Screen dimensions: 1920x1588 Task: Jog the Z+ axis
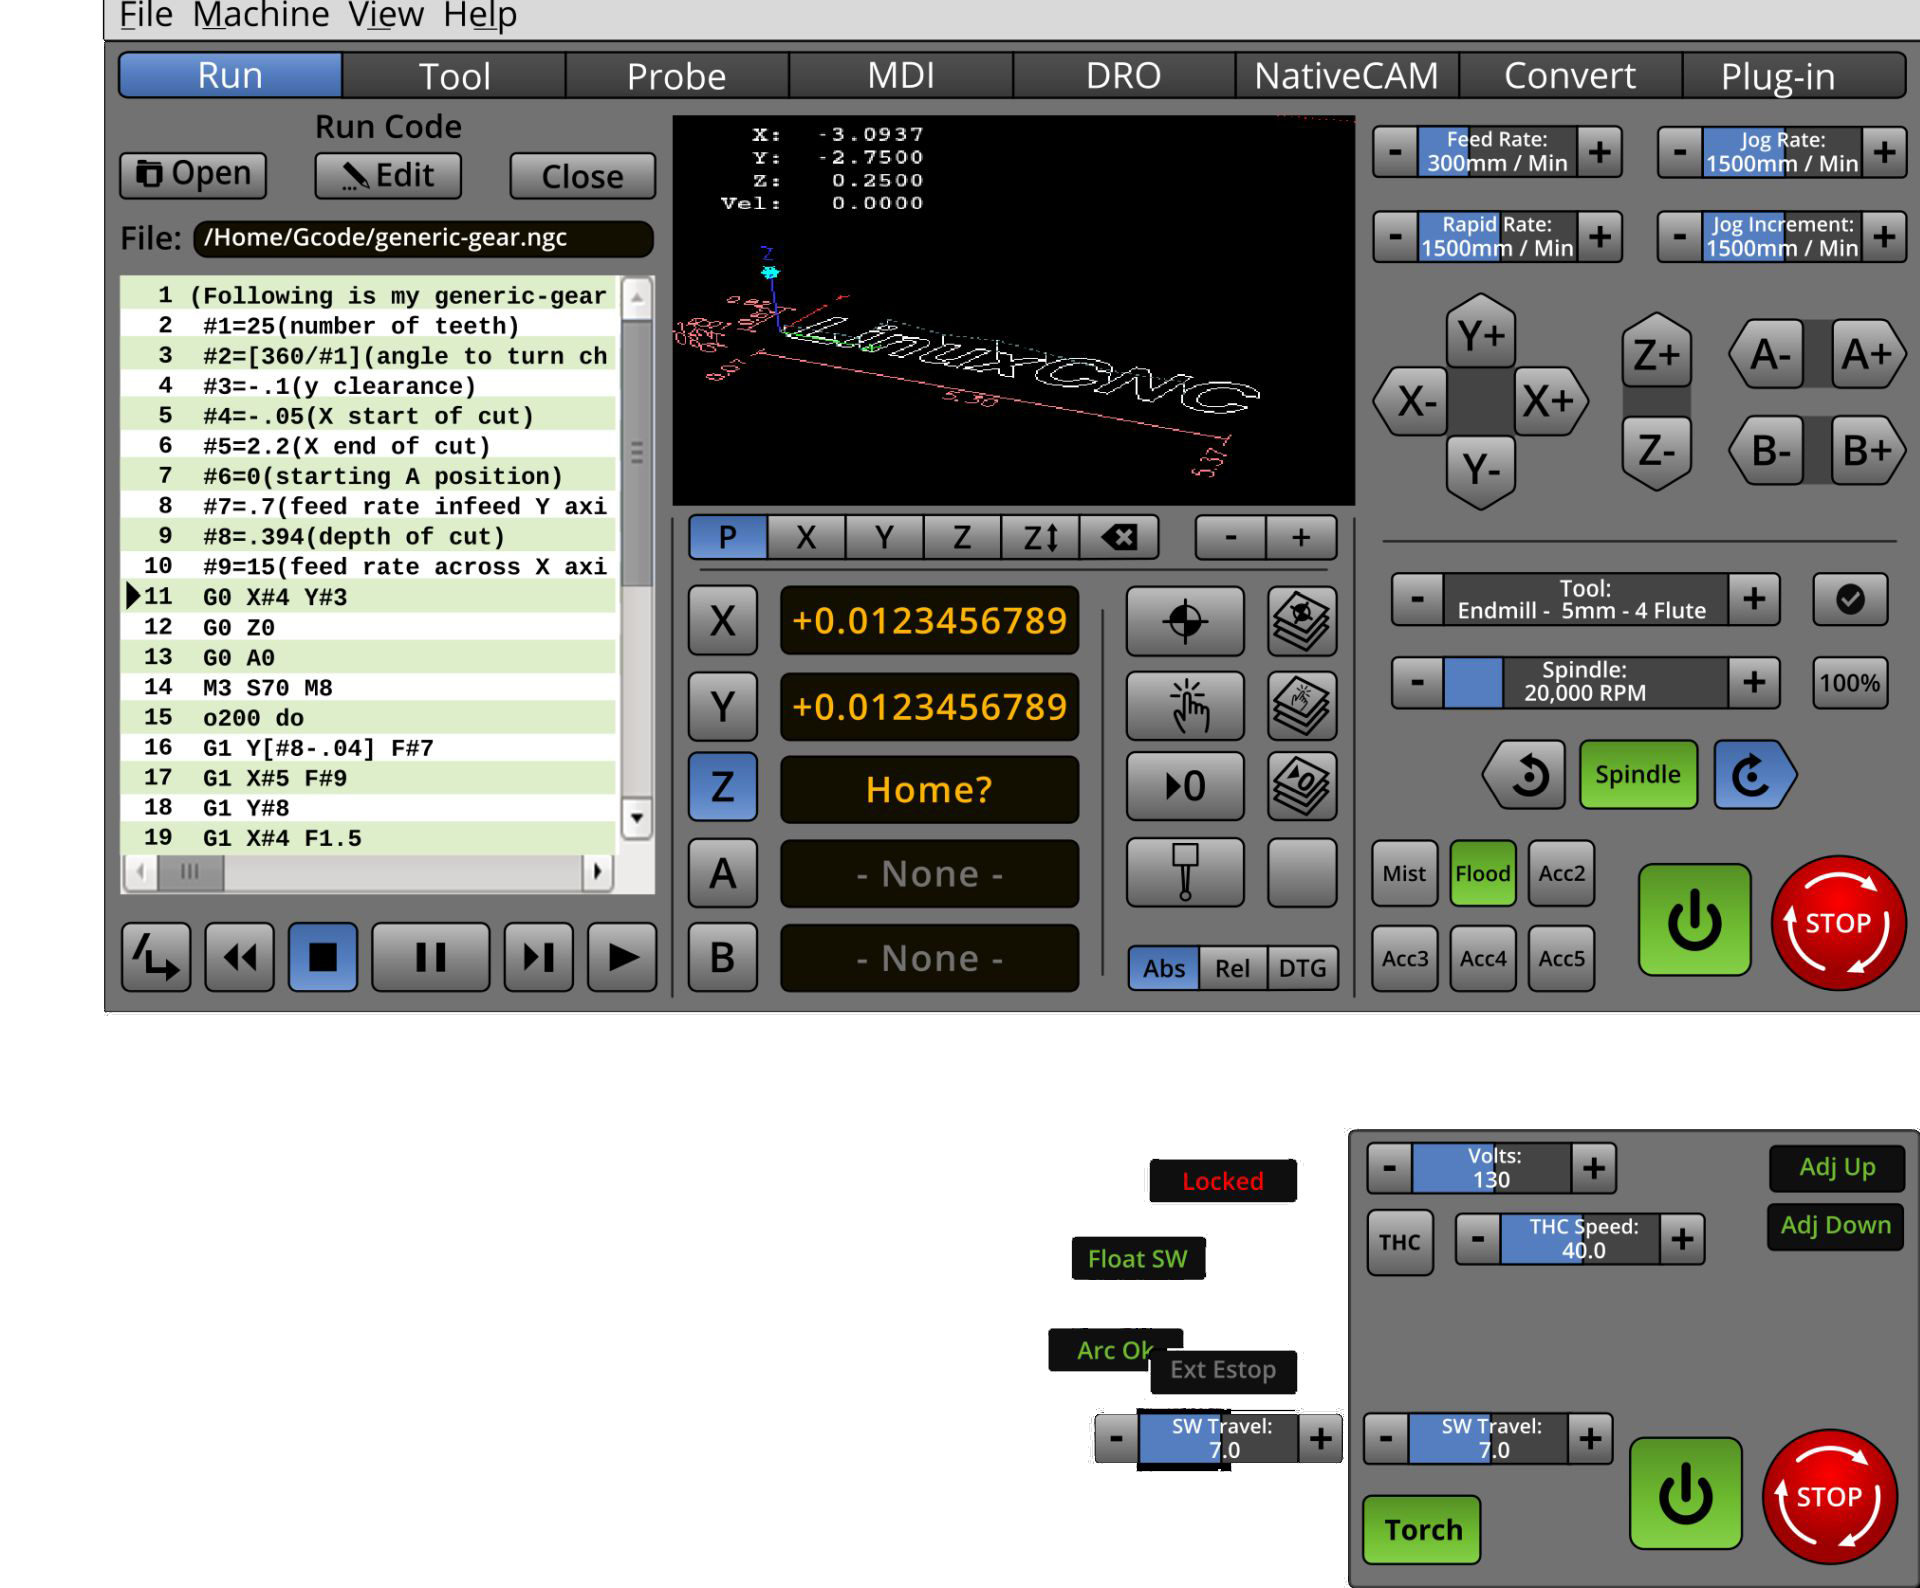click(x=1656, y=353)
